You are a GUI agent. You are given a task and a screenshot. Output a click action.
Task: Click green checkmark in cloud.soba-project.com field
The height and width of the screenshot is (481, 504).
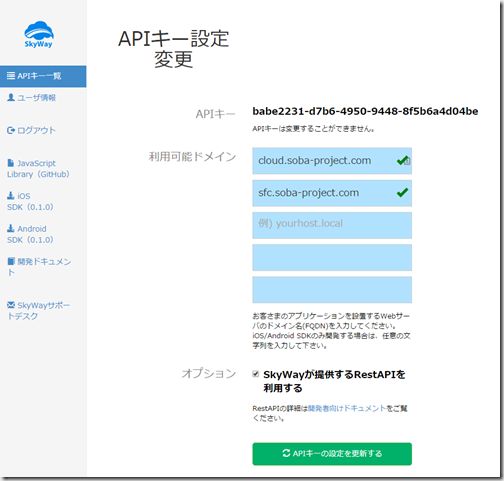pos(402,161)
